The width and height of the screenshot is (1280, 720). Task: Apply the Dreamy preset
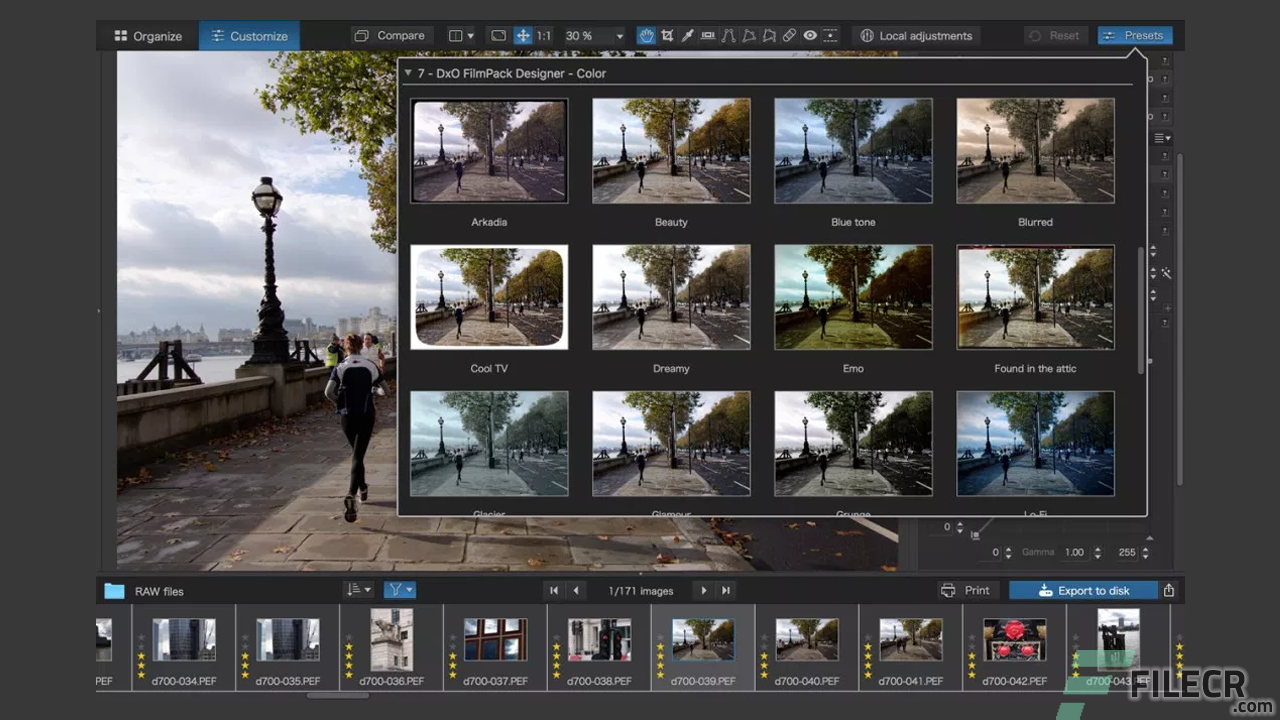pyautogui.click(x=671, y=297)
